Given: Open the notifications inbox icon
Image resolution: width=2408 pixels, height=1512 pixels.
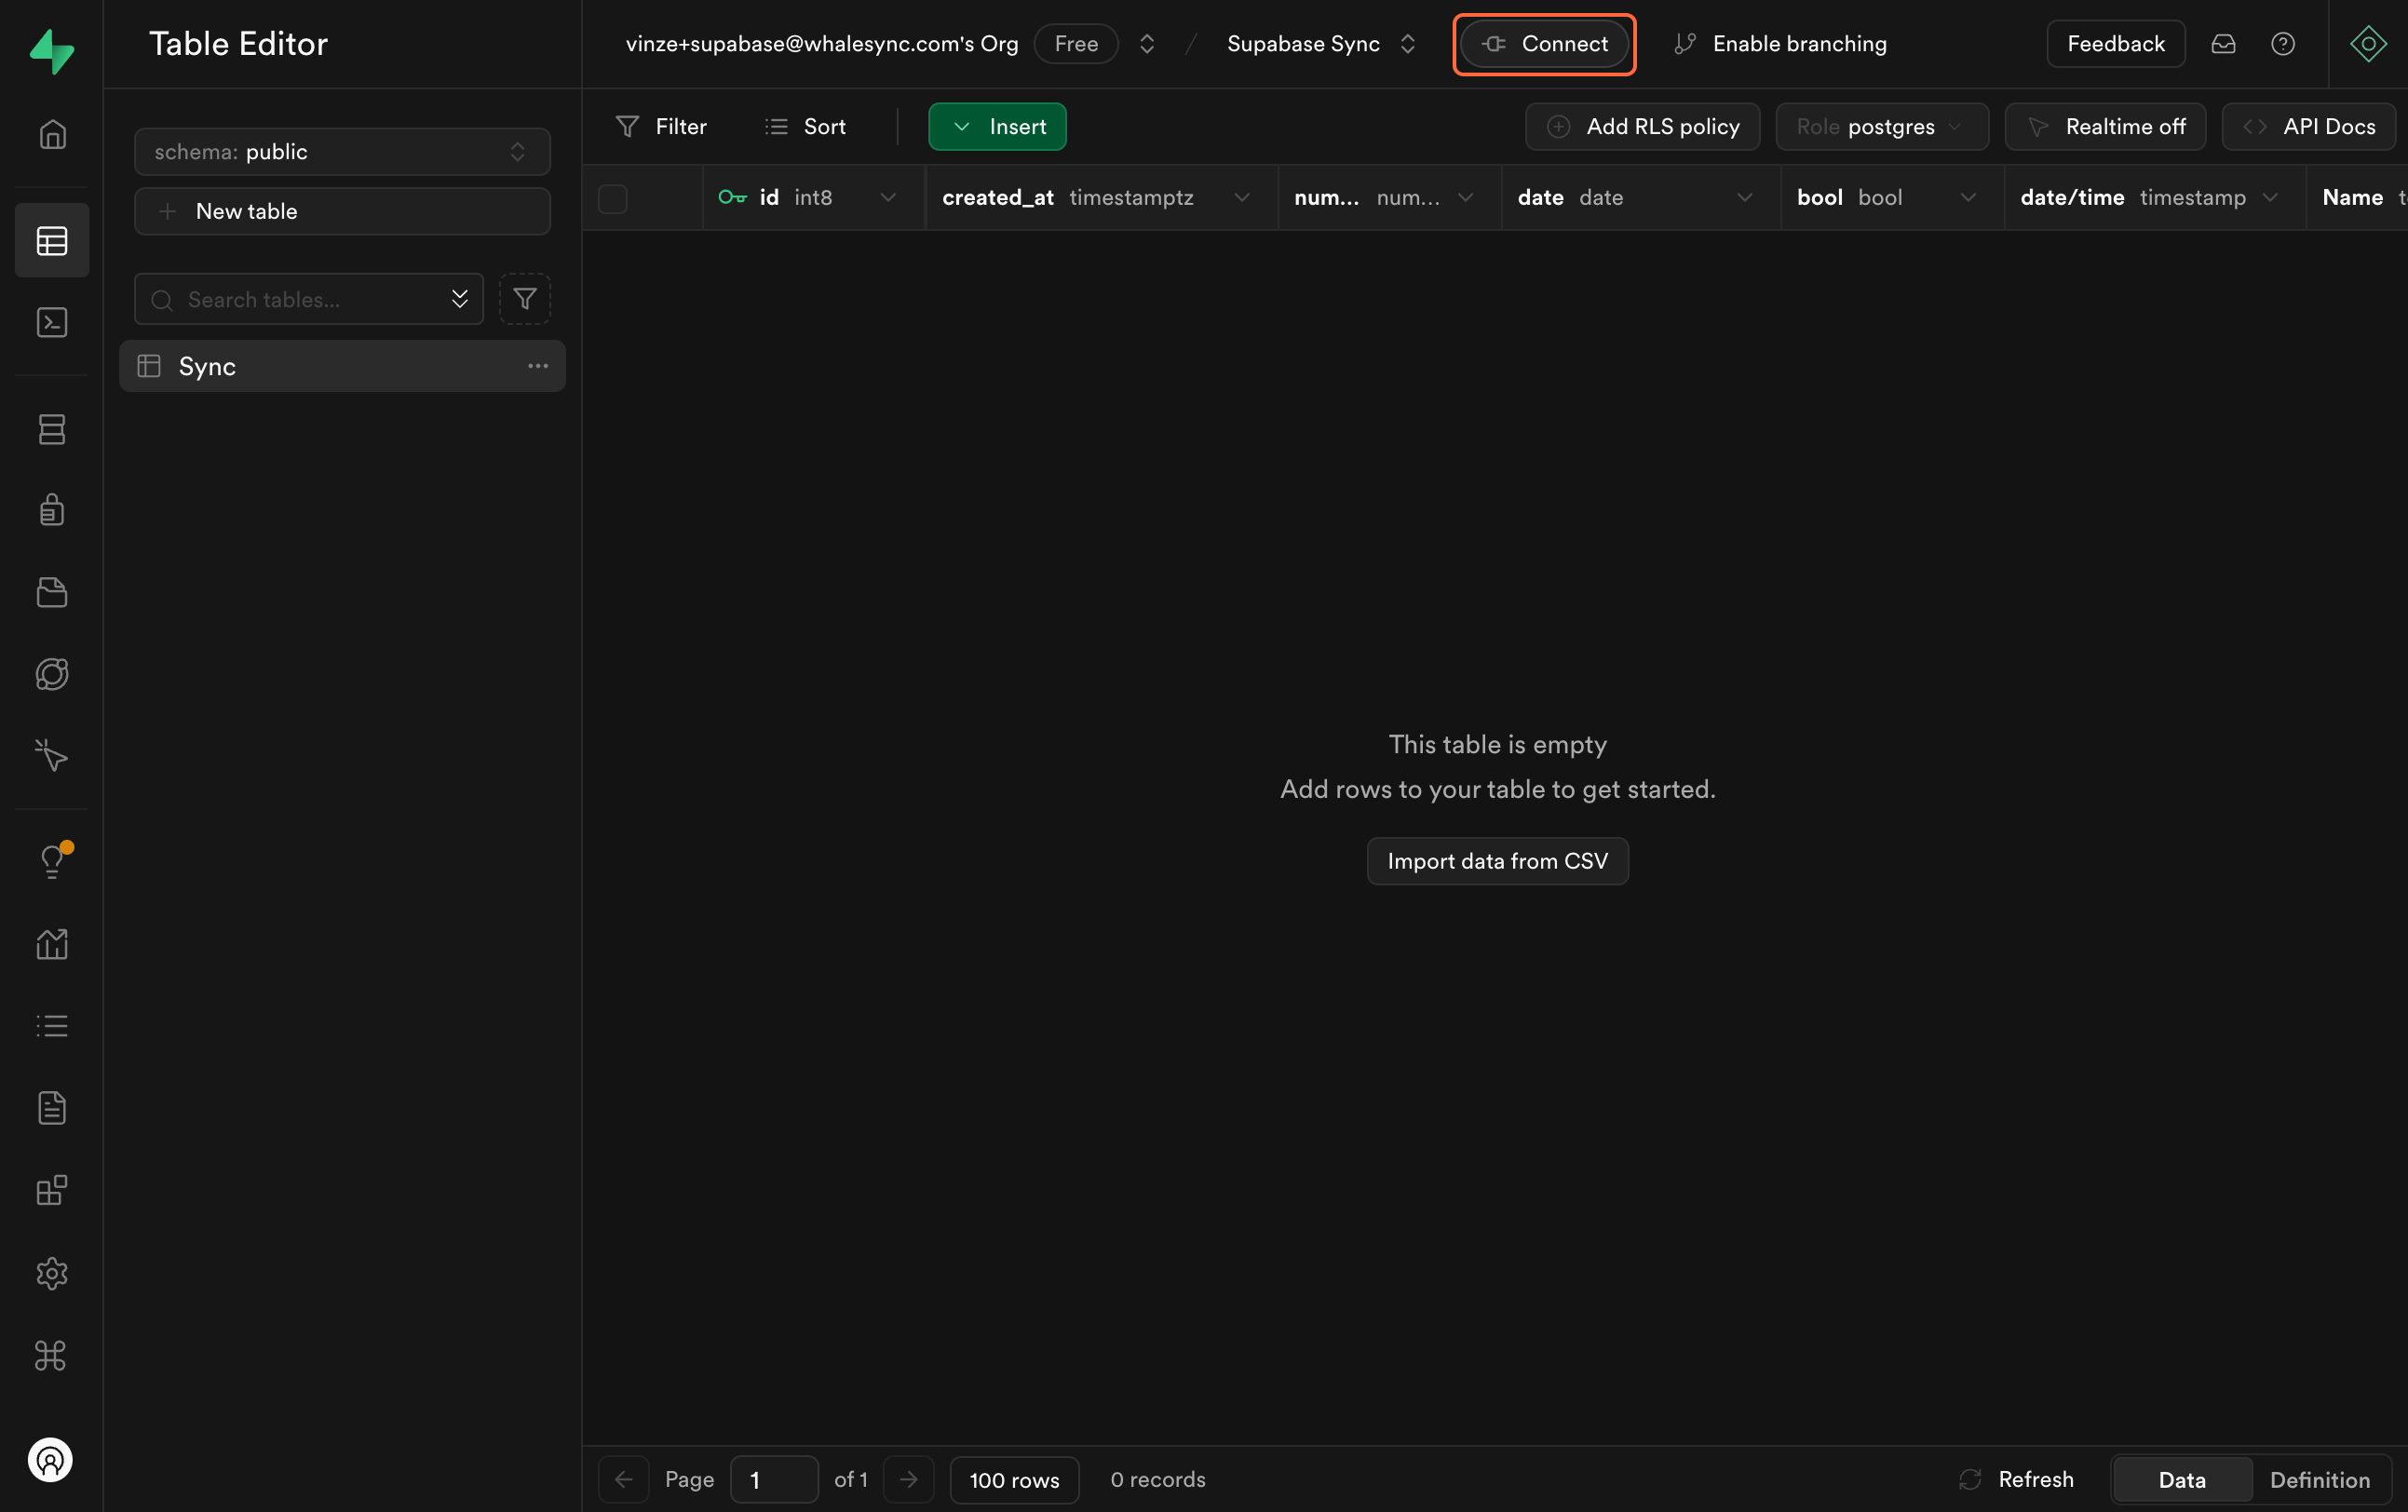Looking at the screenshot, I should (x=2222, y=44).
